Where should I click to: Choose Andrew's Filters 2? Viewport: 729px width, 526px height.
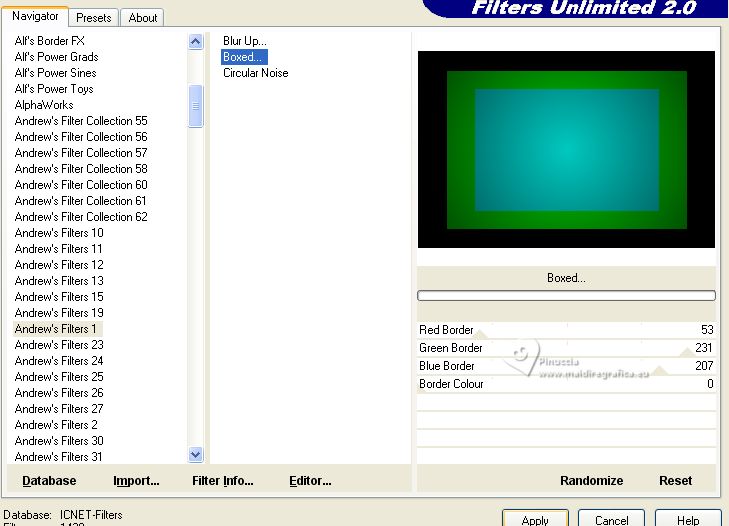click(x=56, y=425)
